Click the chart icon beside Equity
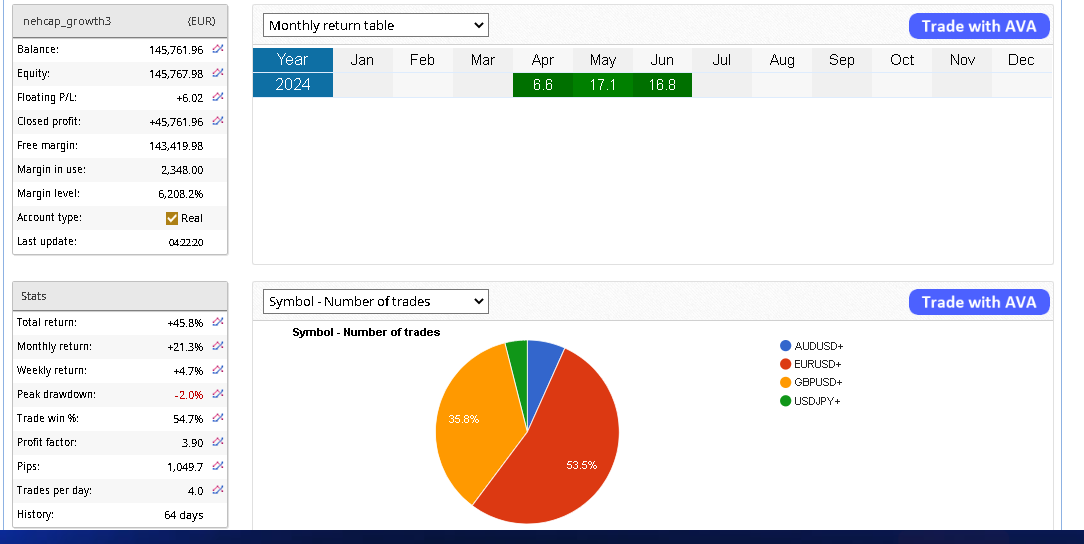This screenshot has height=544, width=1084. pos(218,73)
